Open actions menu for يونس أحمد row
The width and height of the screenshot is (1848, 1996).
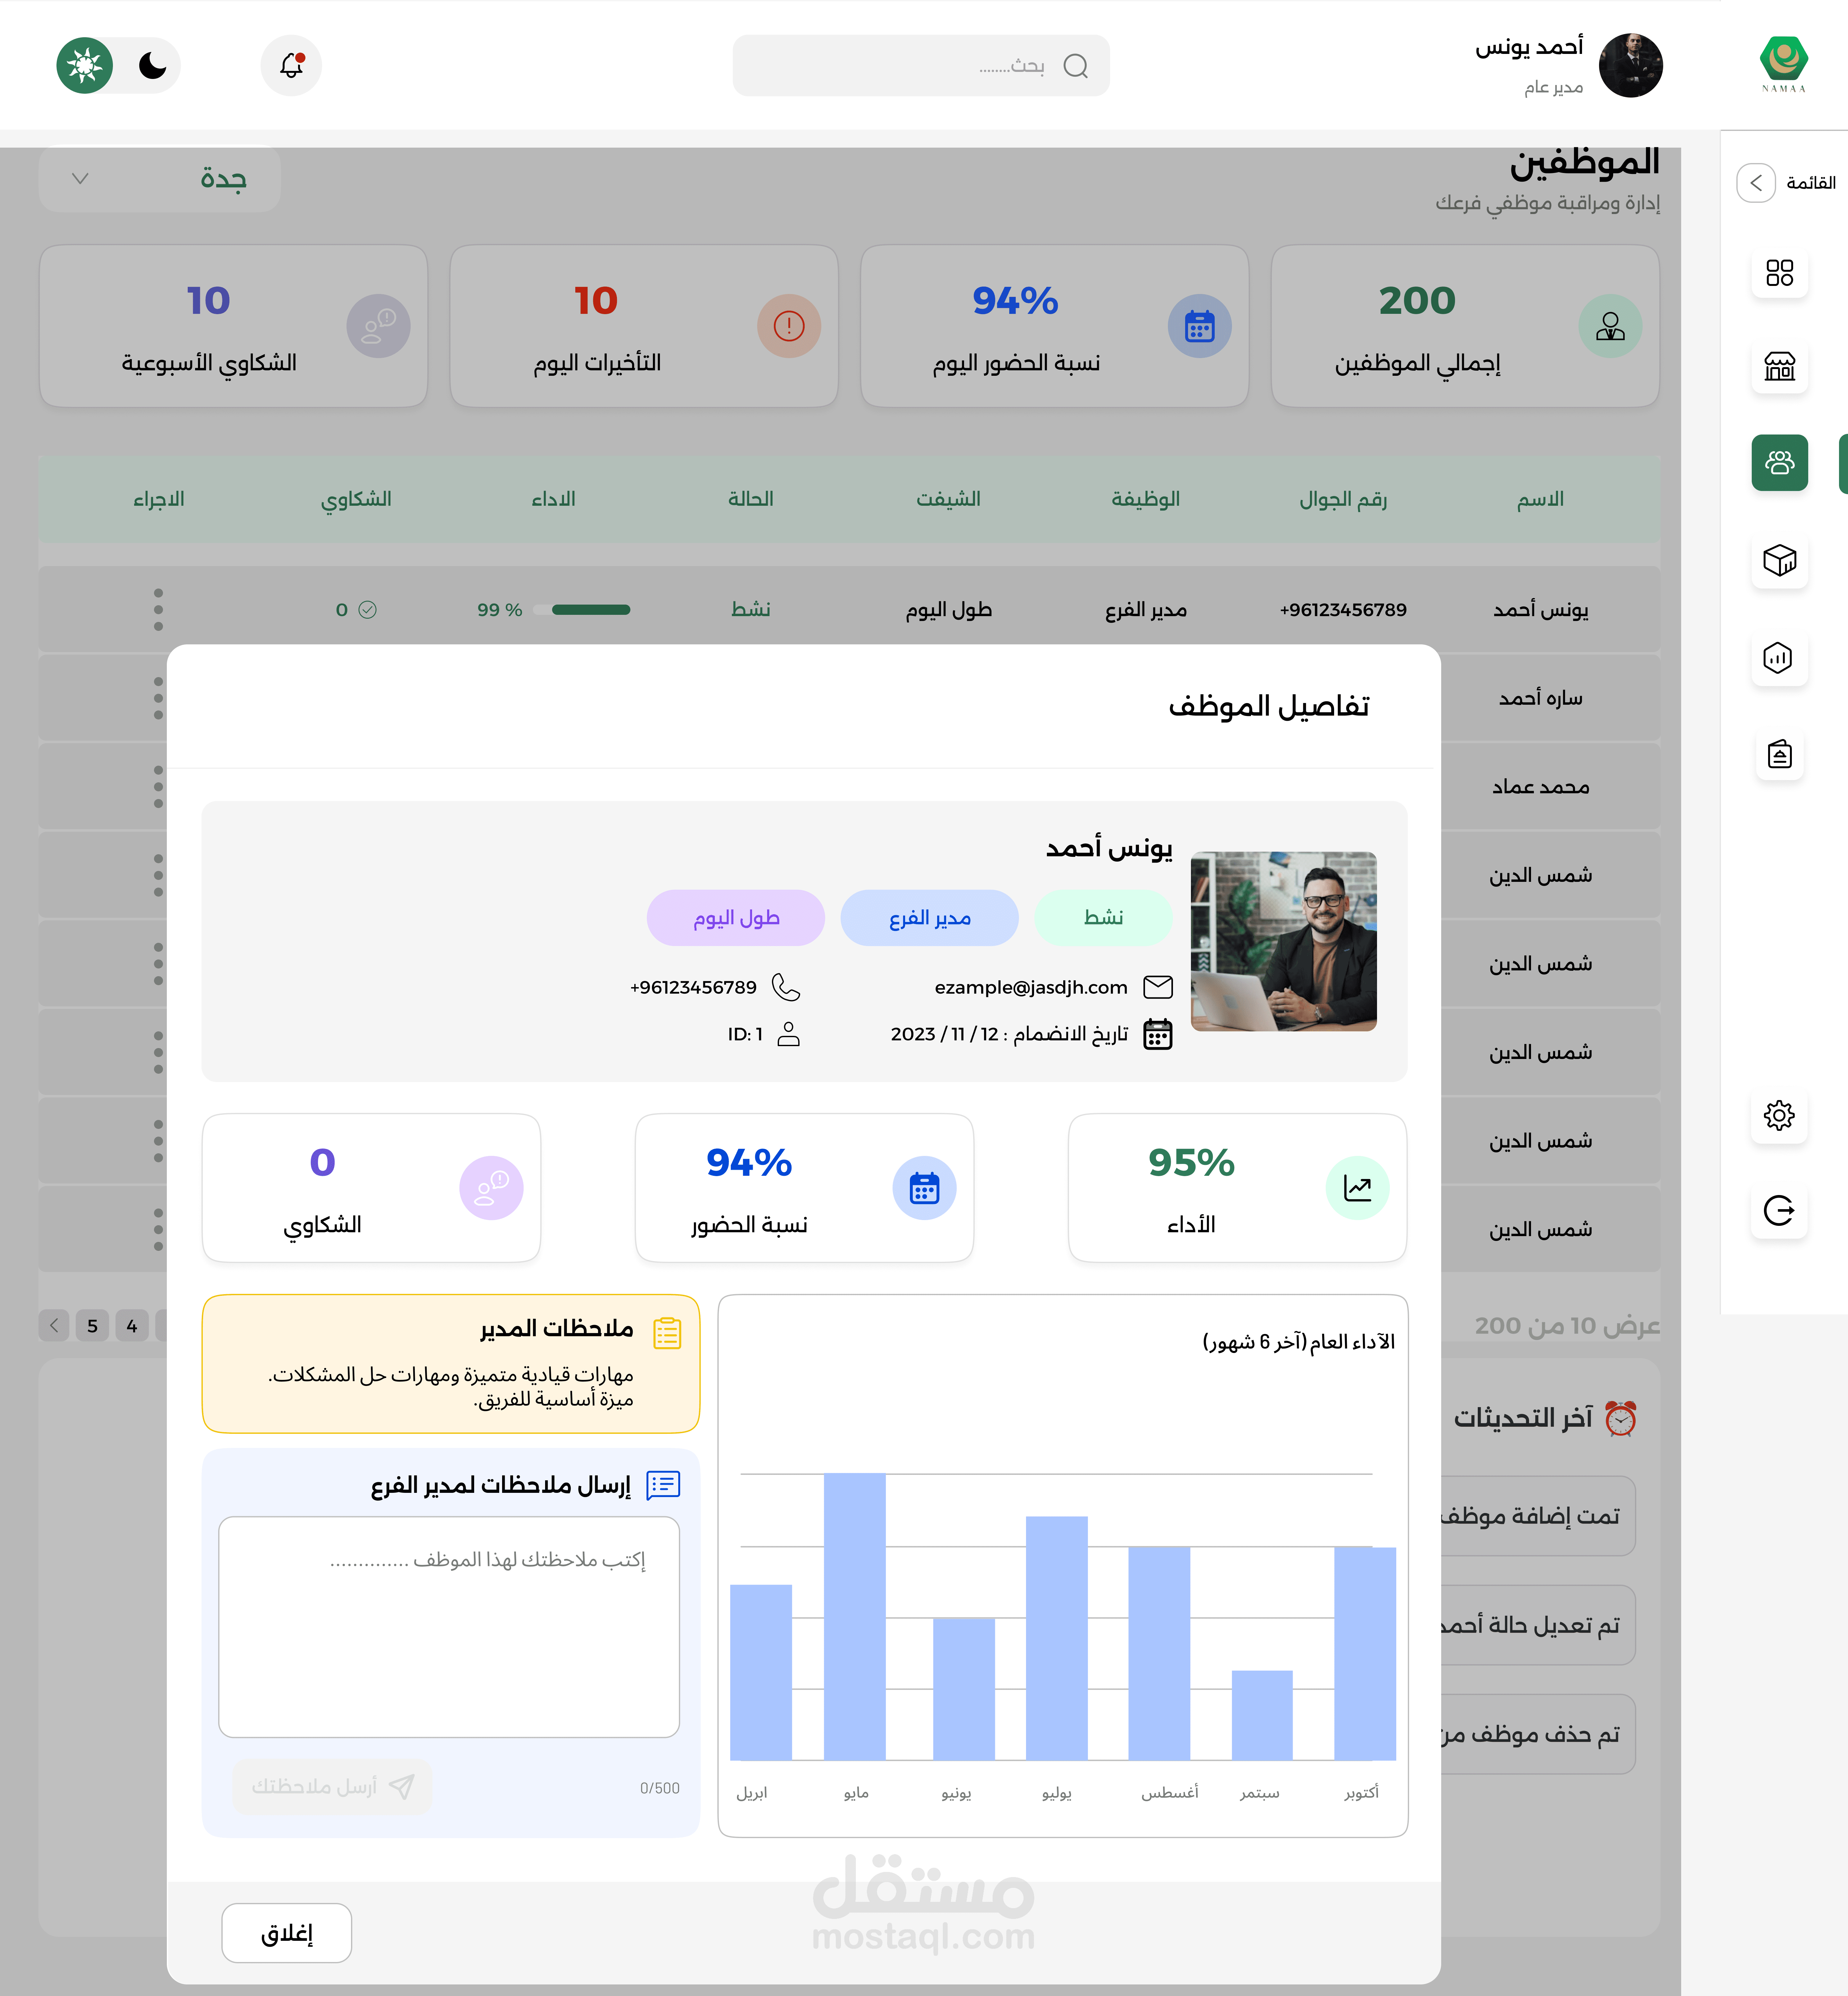[158, 609]
